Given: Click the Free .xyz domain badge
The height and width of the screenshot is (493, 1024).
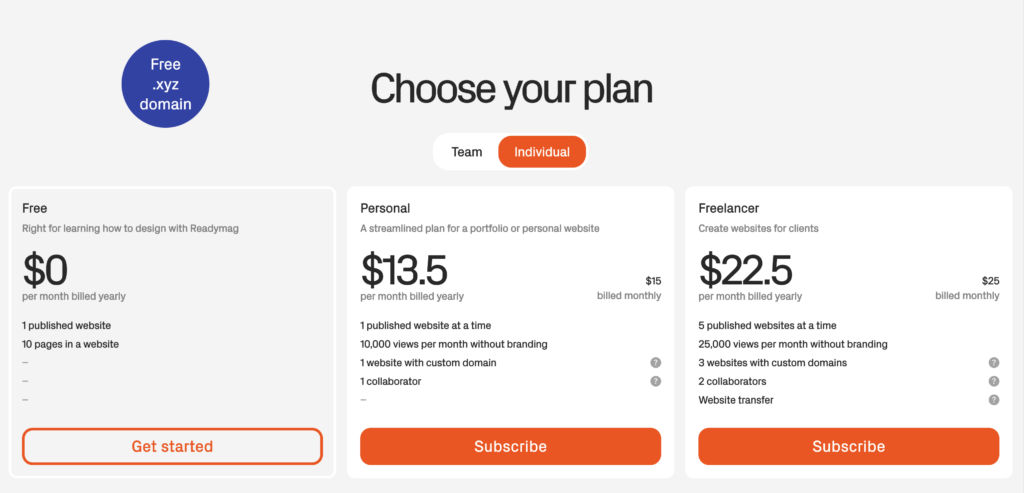Looking at the screenshot, I should (x=166, y=84).
